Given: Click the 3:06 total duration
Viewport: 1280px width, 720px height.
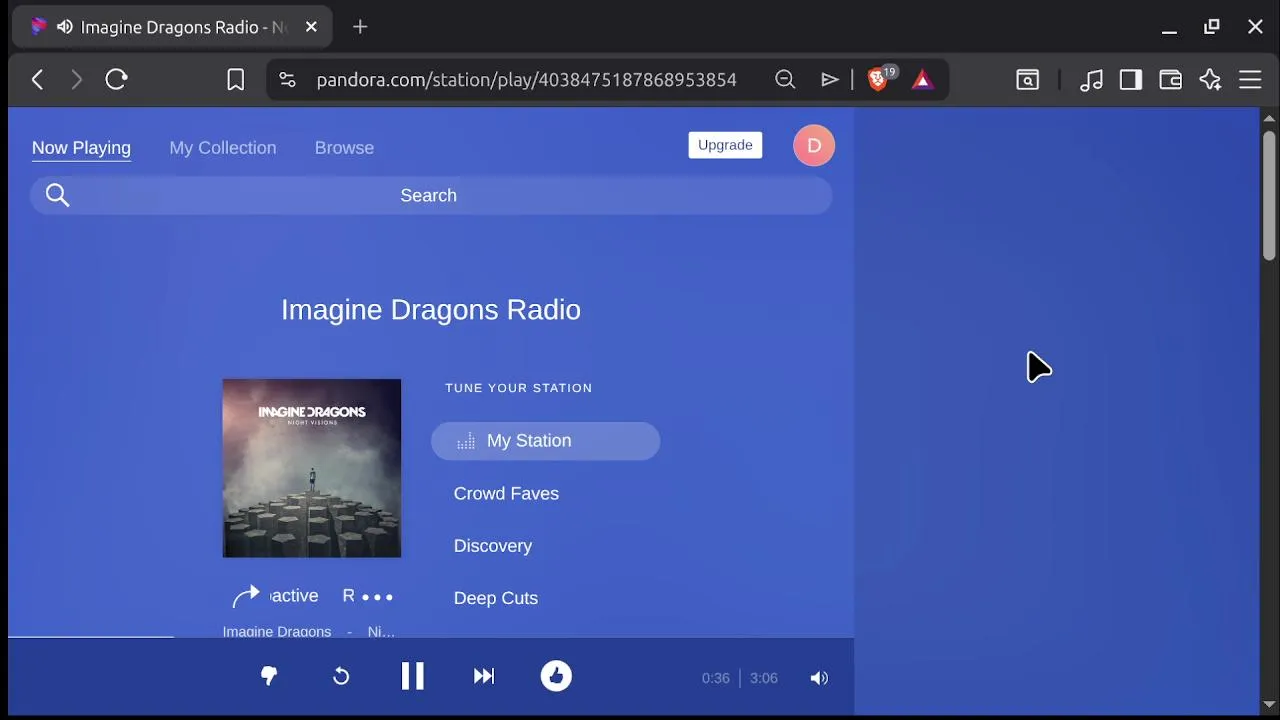Looking at the screenshot, I should 764,678.
